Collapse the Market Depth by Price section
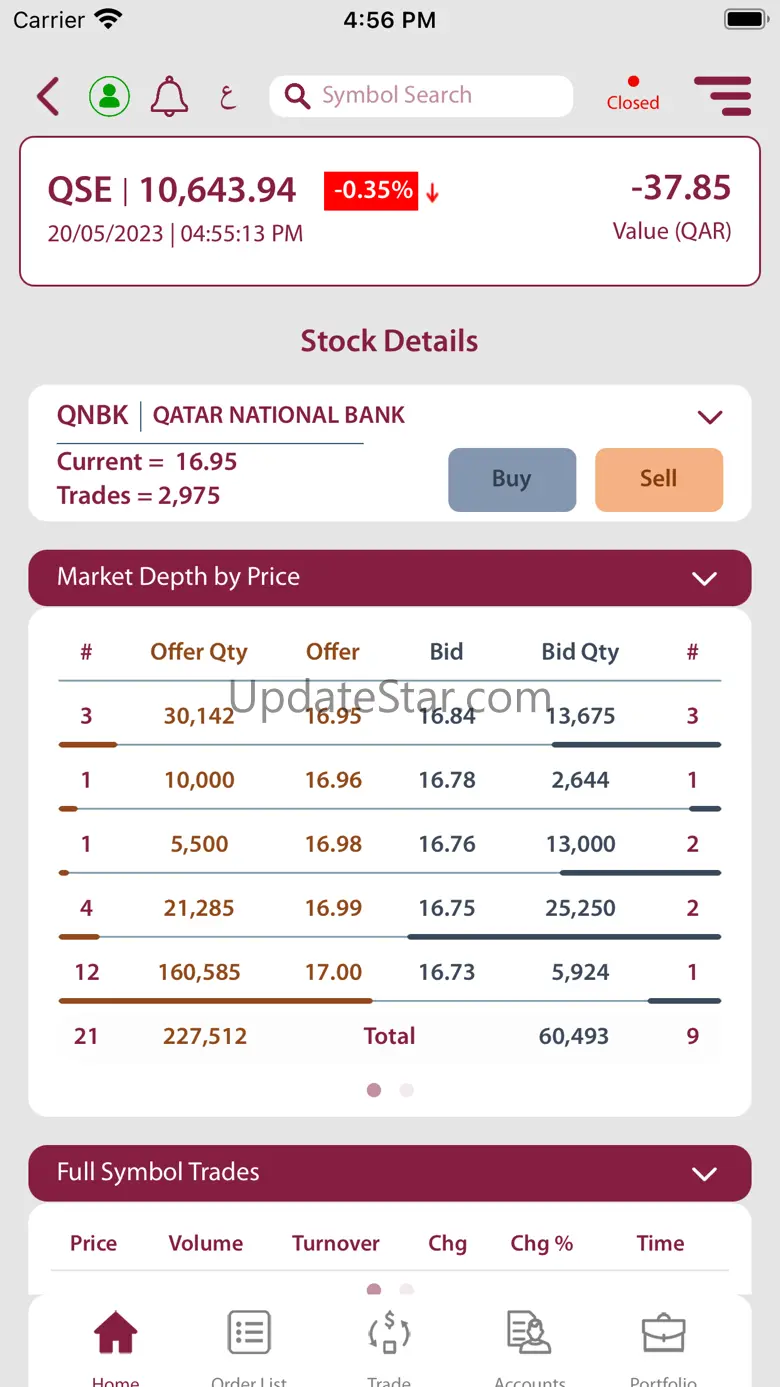The image size is (780, 1387). pyautogui.click(x=705, y=578)
